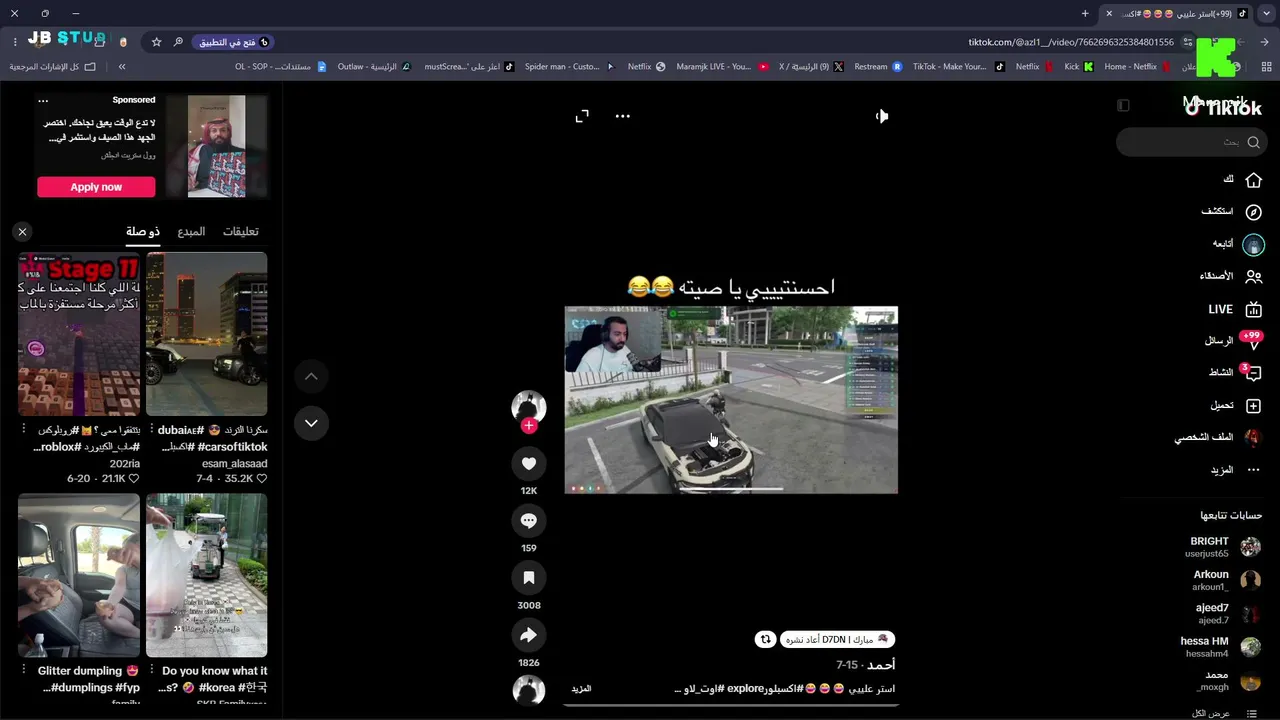1280x720 pixels.
Task: Seek using the video progress bar
Action: (x=731, y=705)
